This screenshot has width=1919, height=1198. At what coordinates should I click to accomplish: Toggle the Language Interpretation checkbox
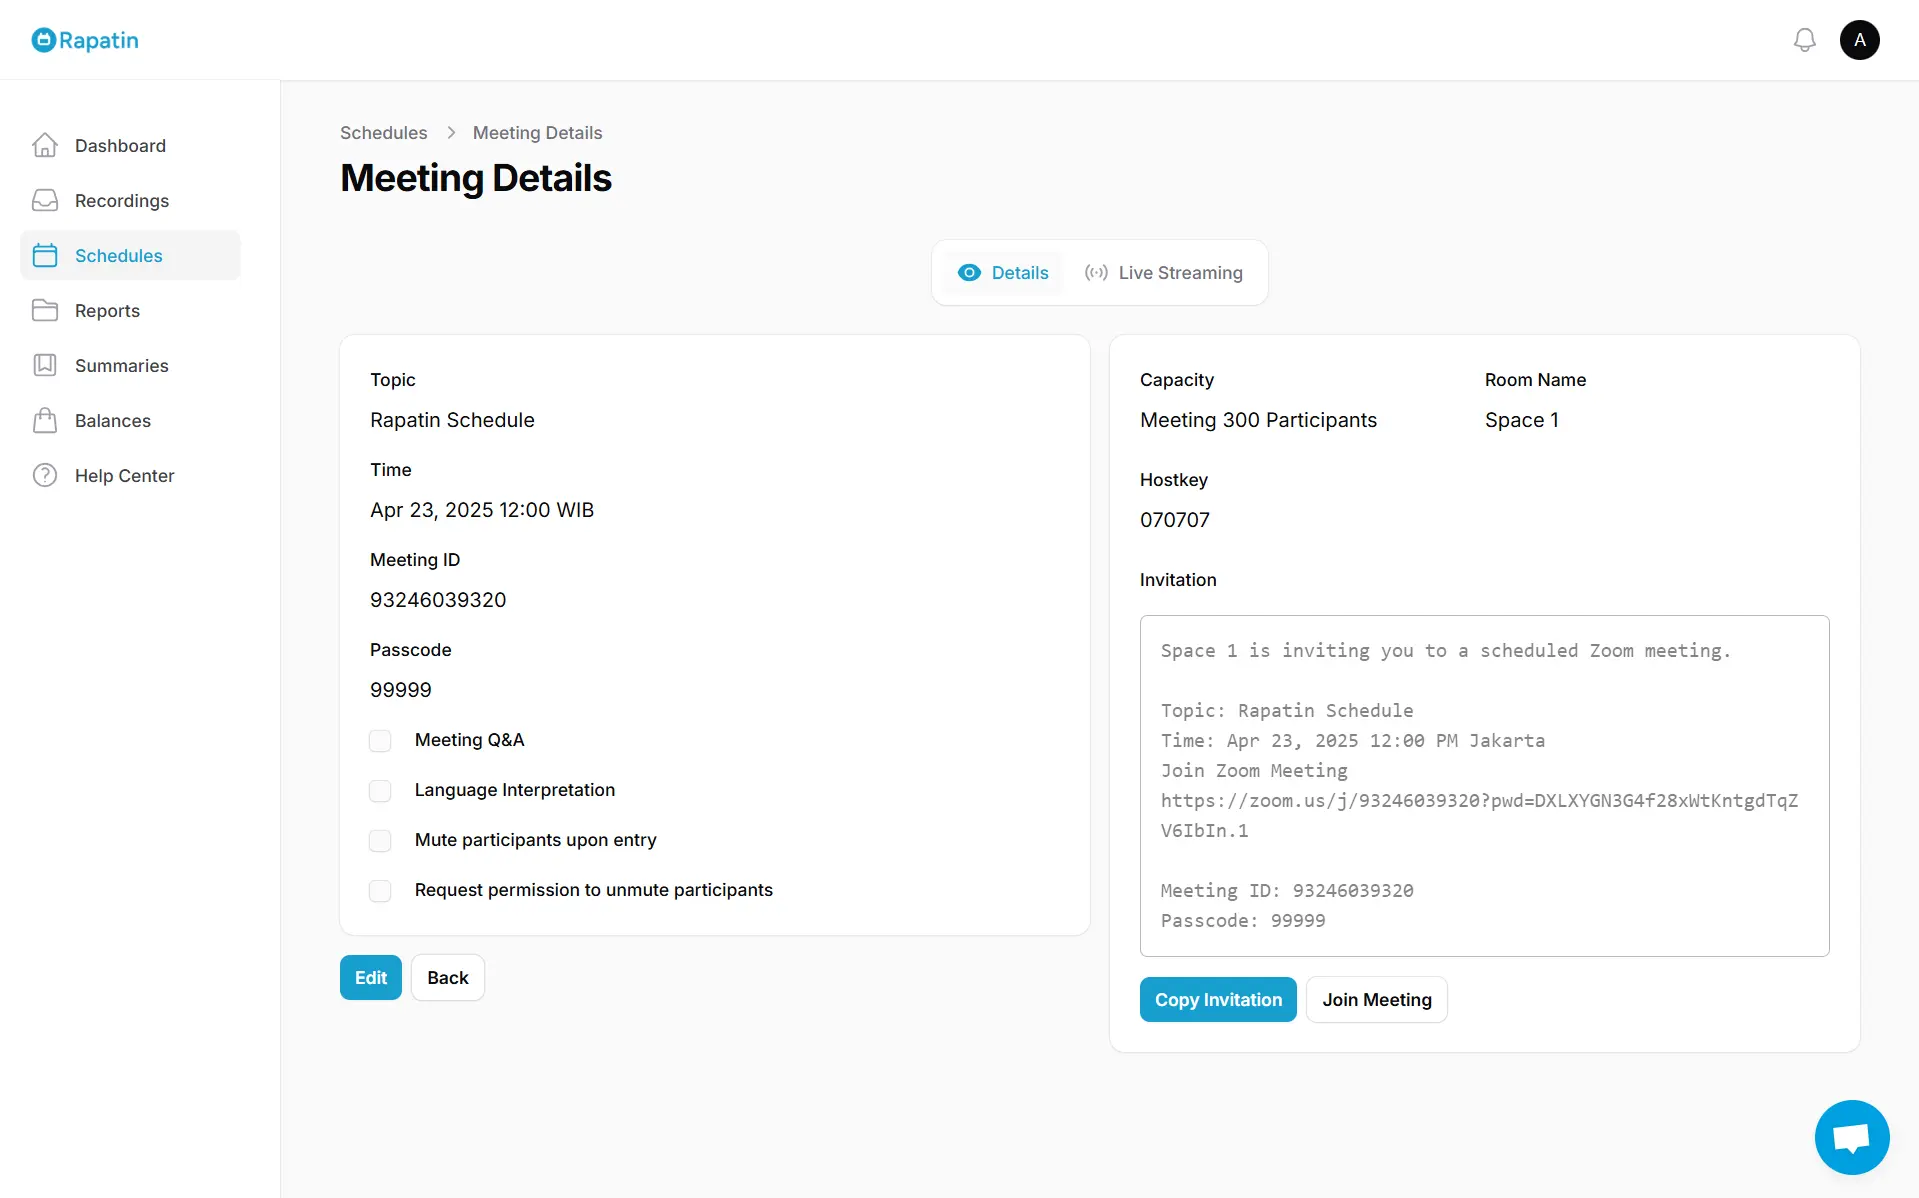point(380,791)
